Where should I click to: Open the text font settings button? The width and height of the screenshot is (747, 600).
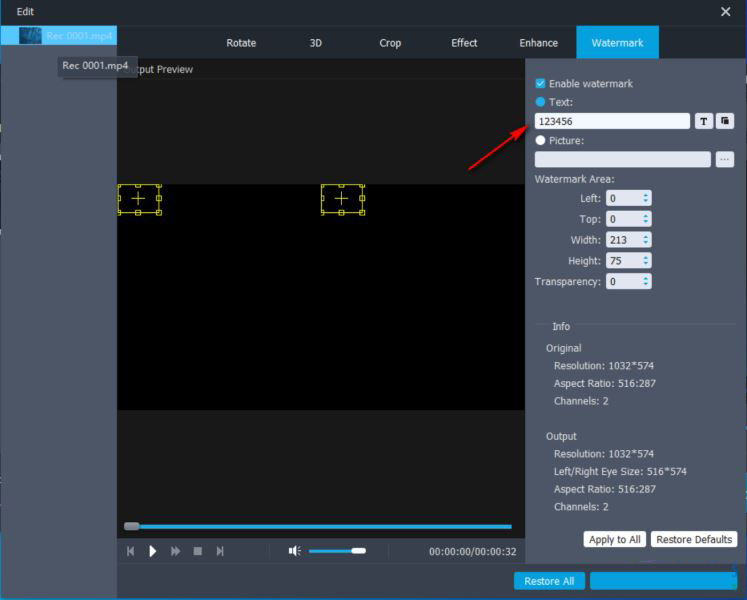click(x=704, y=121)
